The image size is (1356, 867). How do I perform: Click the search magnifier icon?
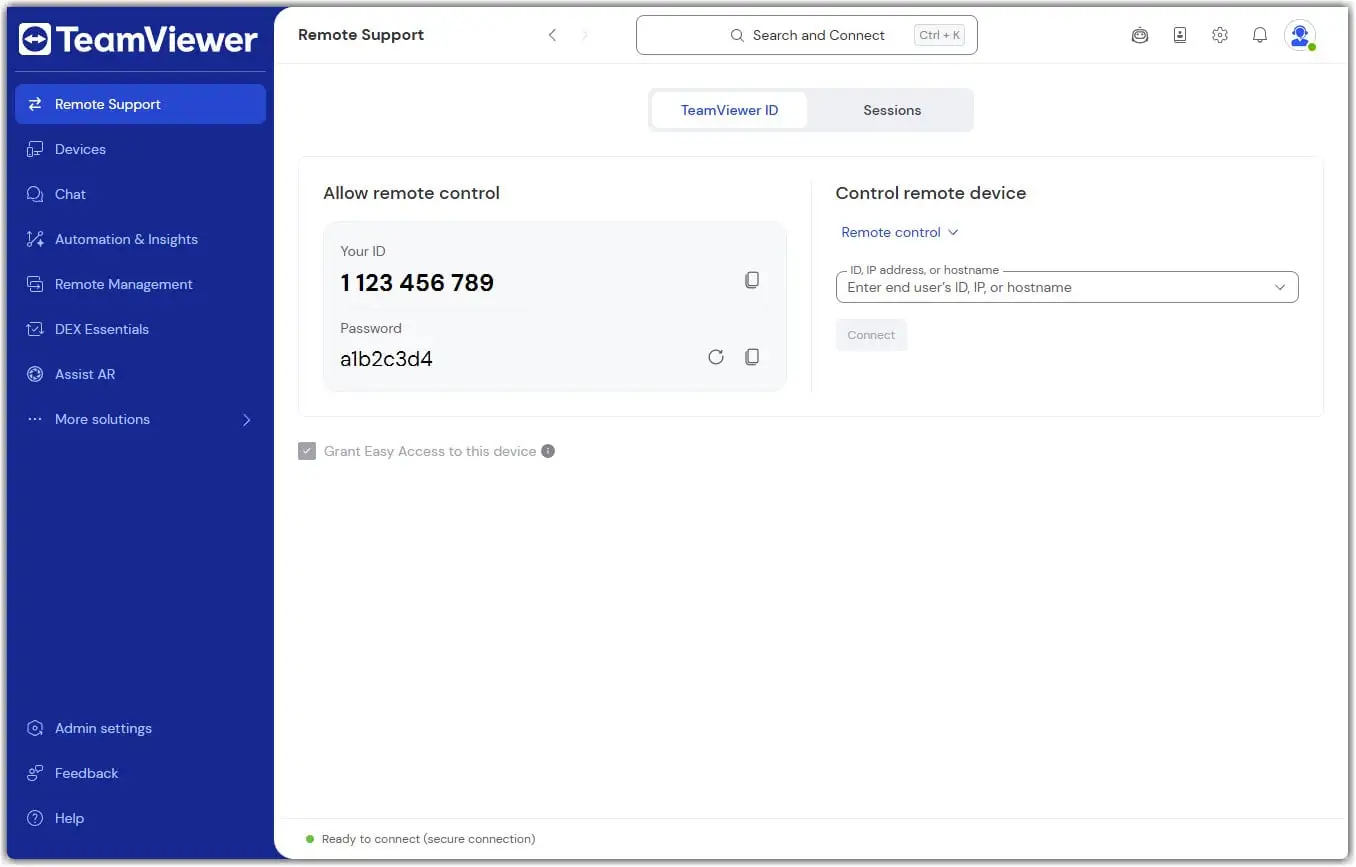pyautogui.click(x=737, y=35)
